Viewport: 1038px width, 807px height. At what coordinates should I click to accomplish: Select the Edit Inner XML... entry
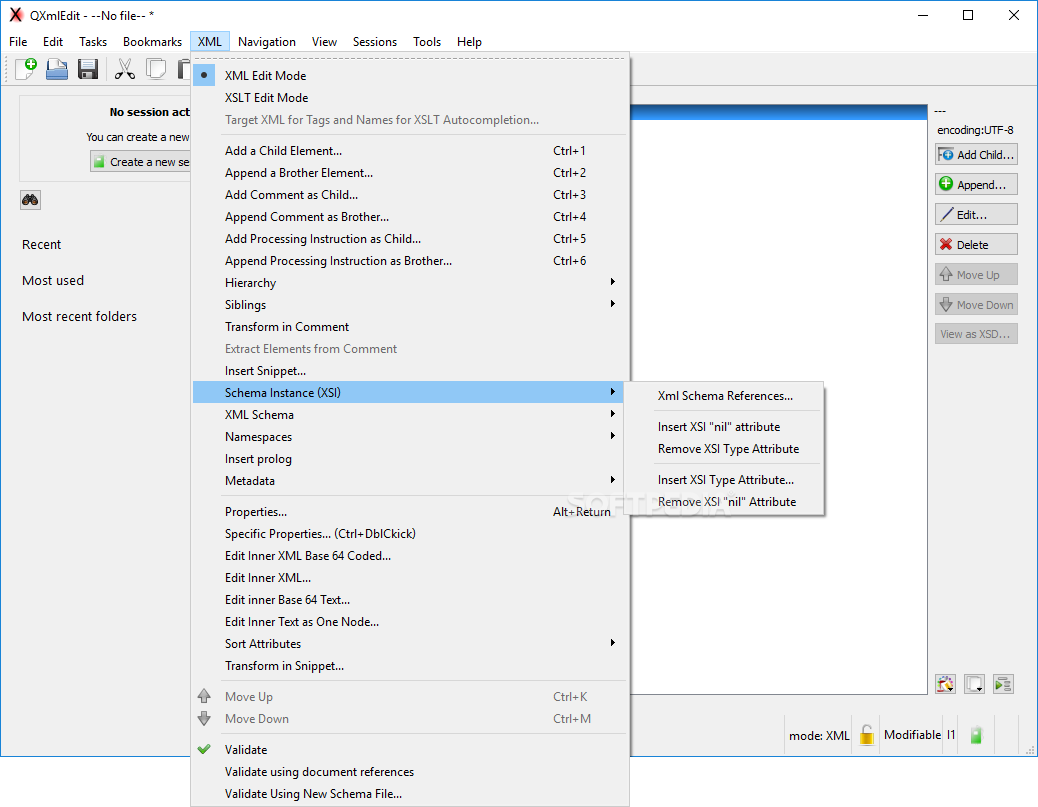click(x=410, y=578)
